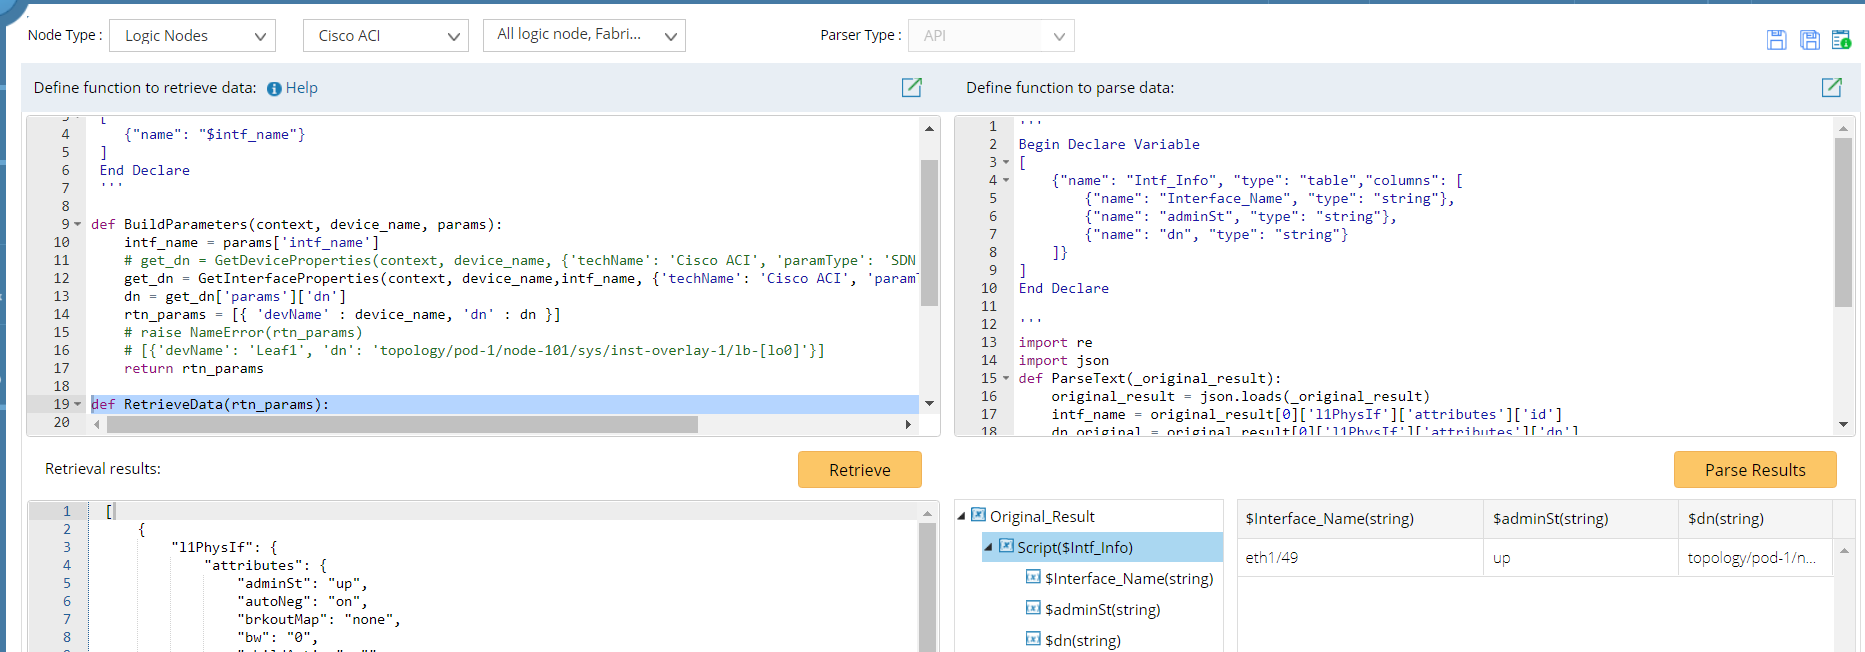Viewport: 1865px width, 652px height.
Task: Click the Retrieve button
Action: [x=859, y=470]
